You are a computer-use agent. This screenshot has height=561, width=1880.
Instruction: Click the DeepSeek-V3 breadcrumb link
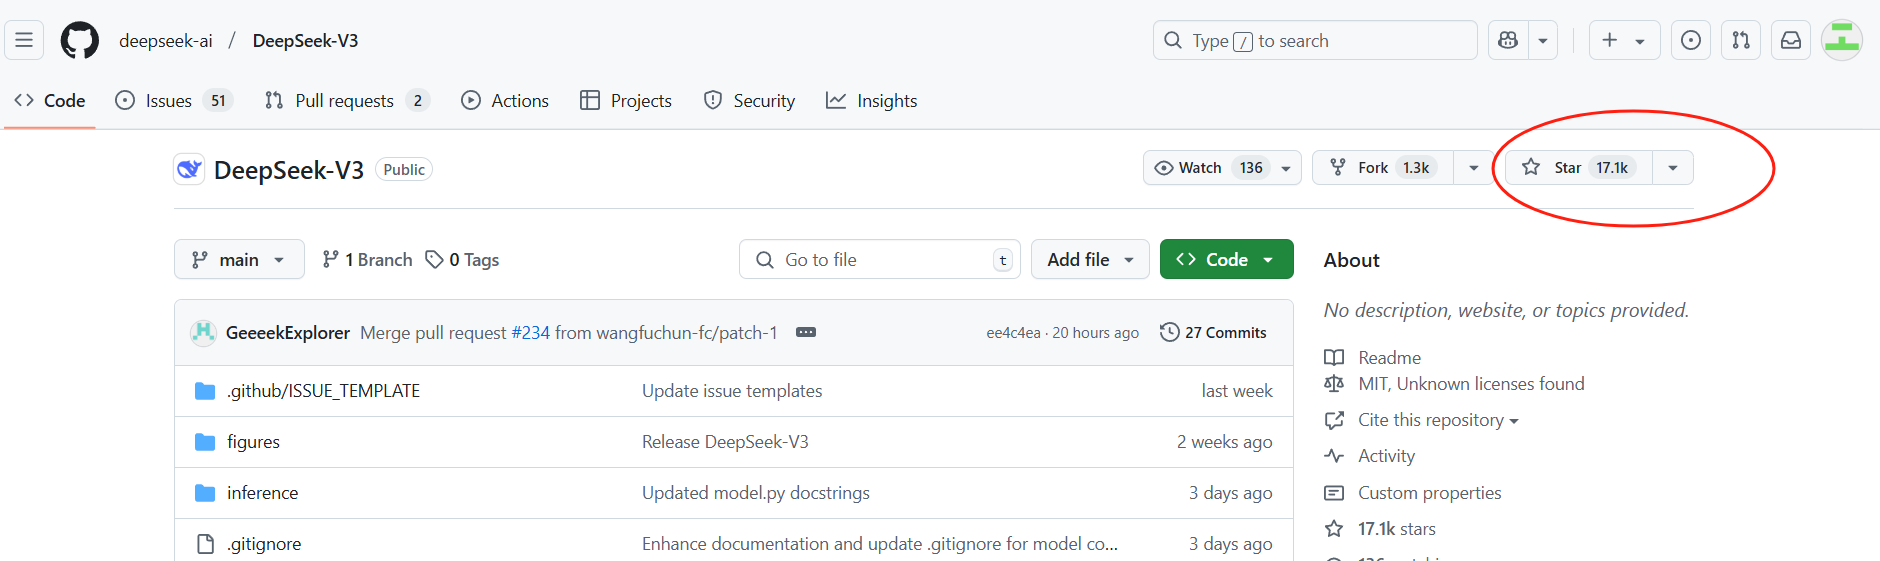(305, 41)
